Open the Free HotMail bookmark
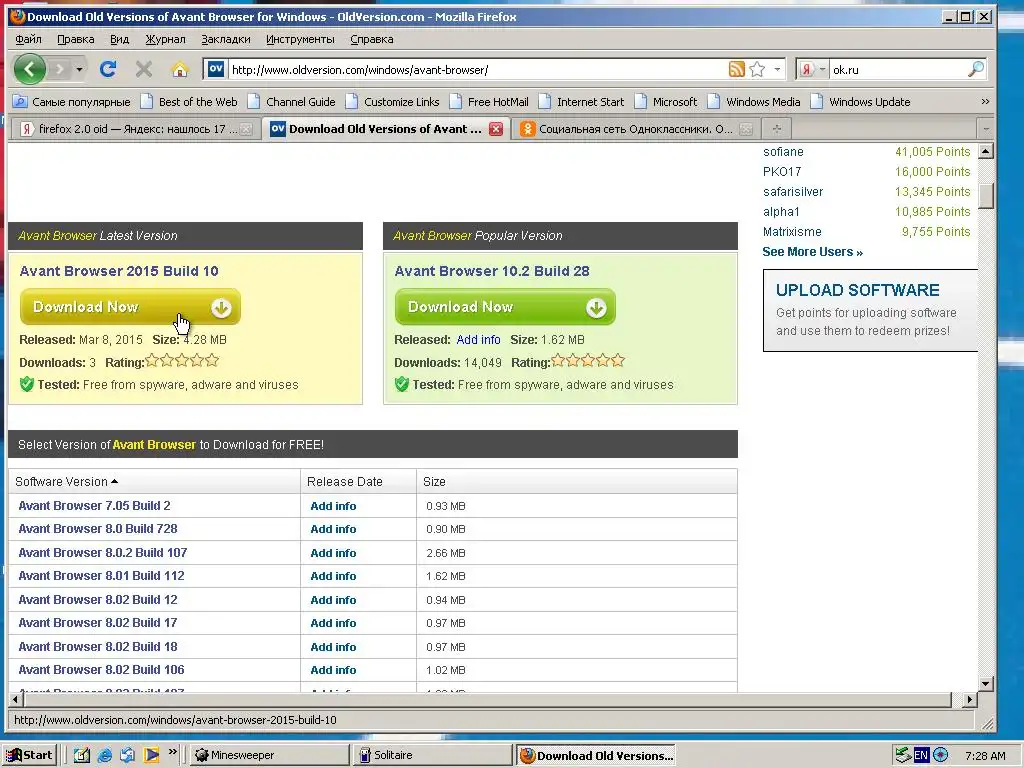Viewport: 1024px width, 768px height. (489, 102)
